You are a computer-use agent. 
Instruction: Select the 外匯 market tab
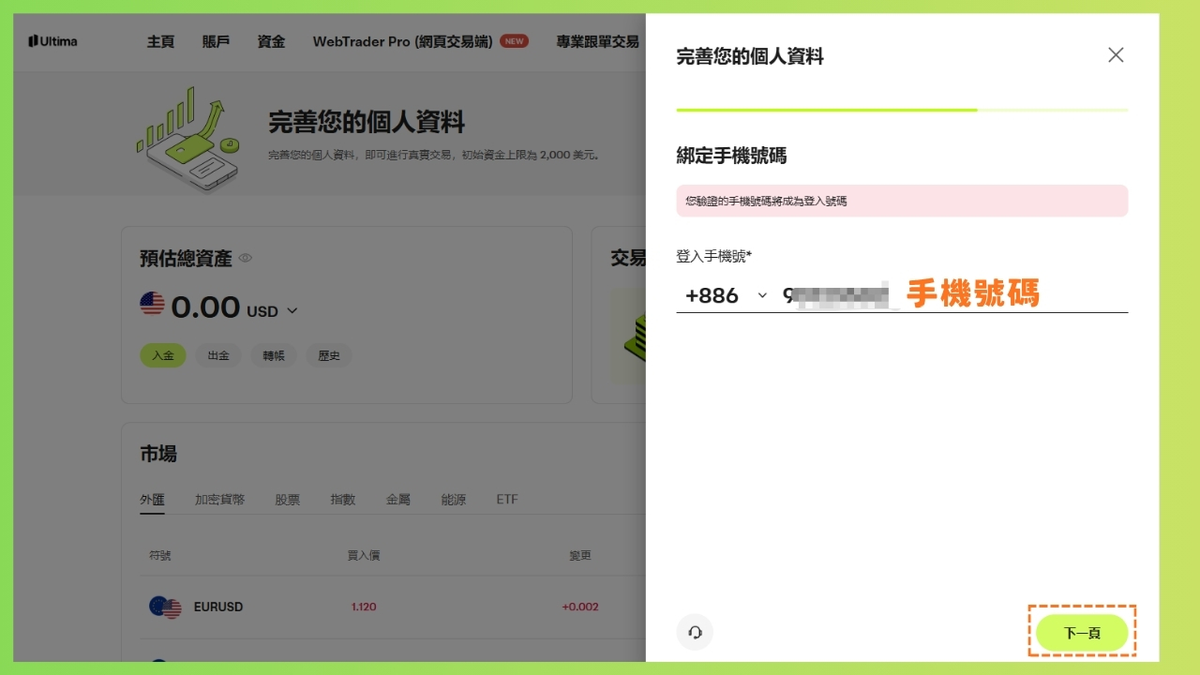pyautogui.click(x=152, y=499)
